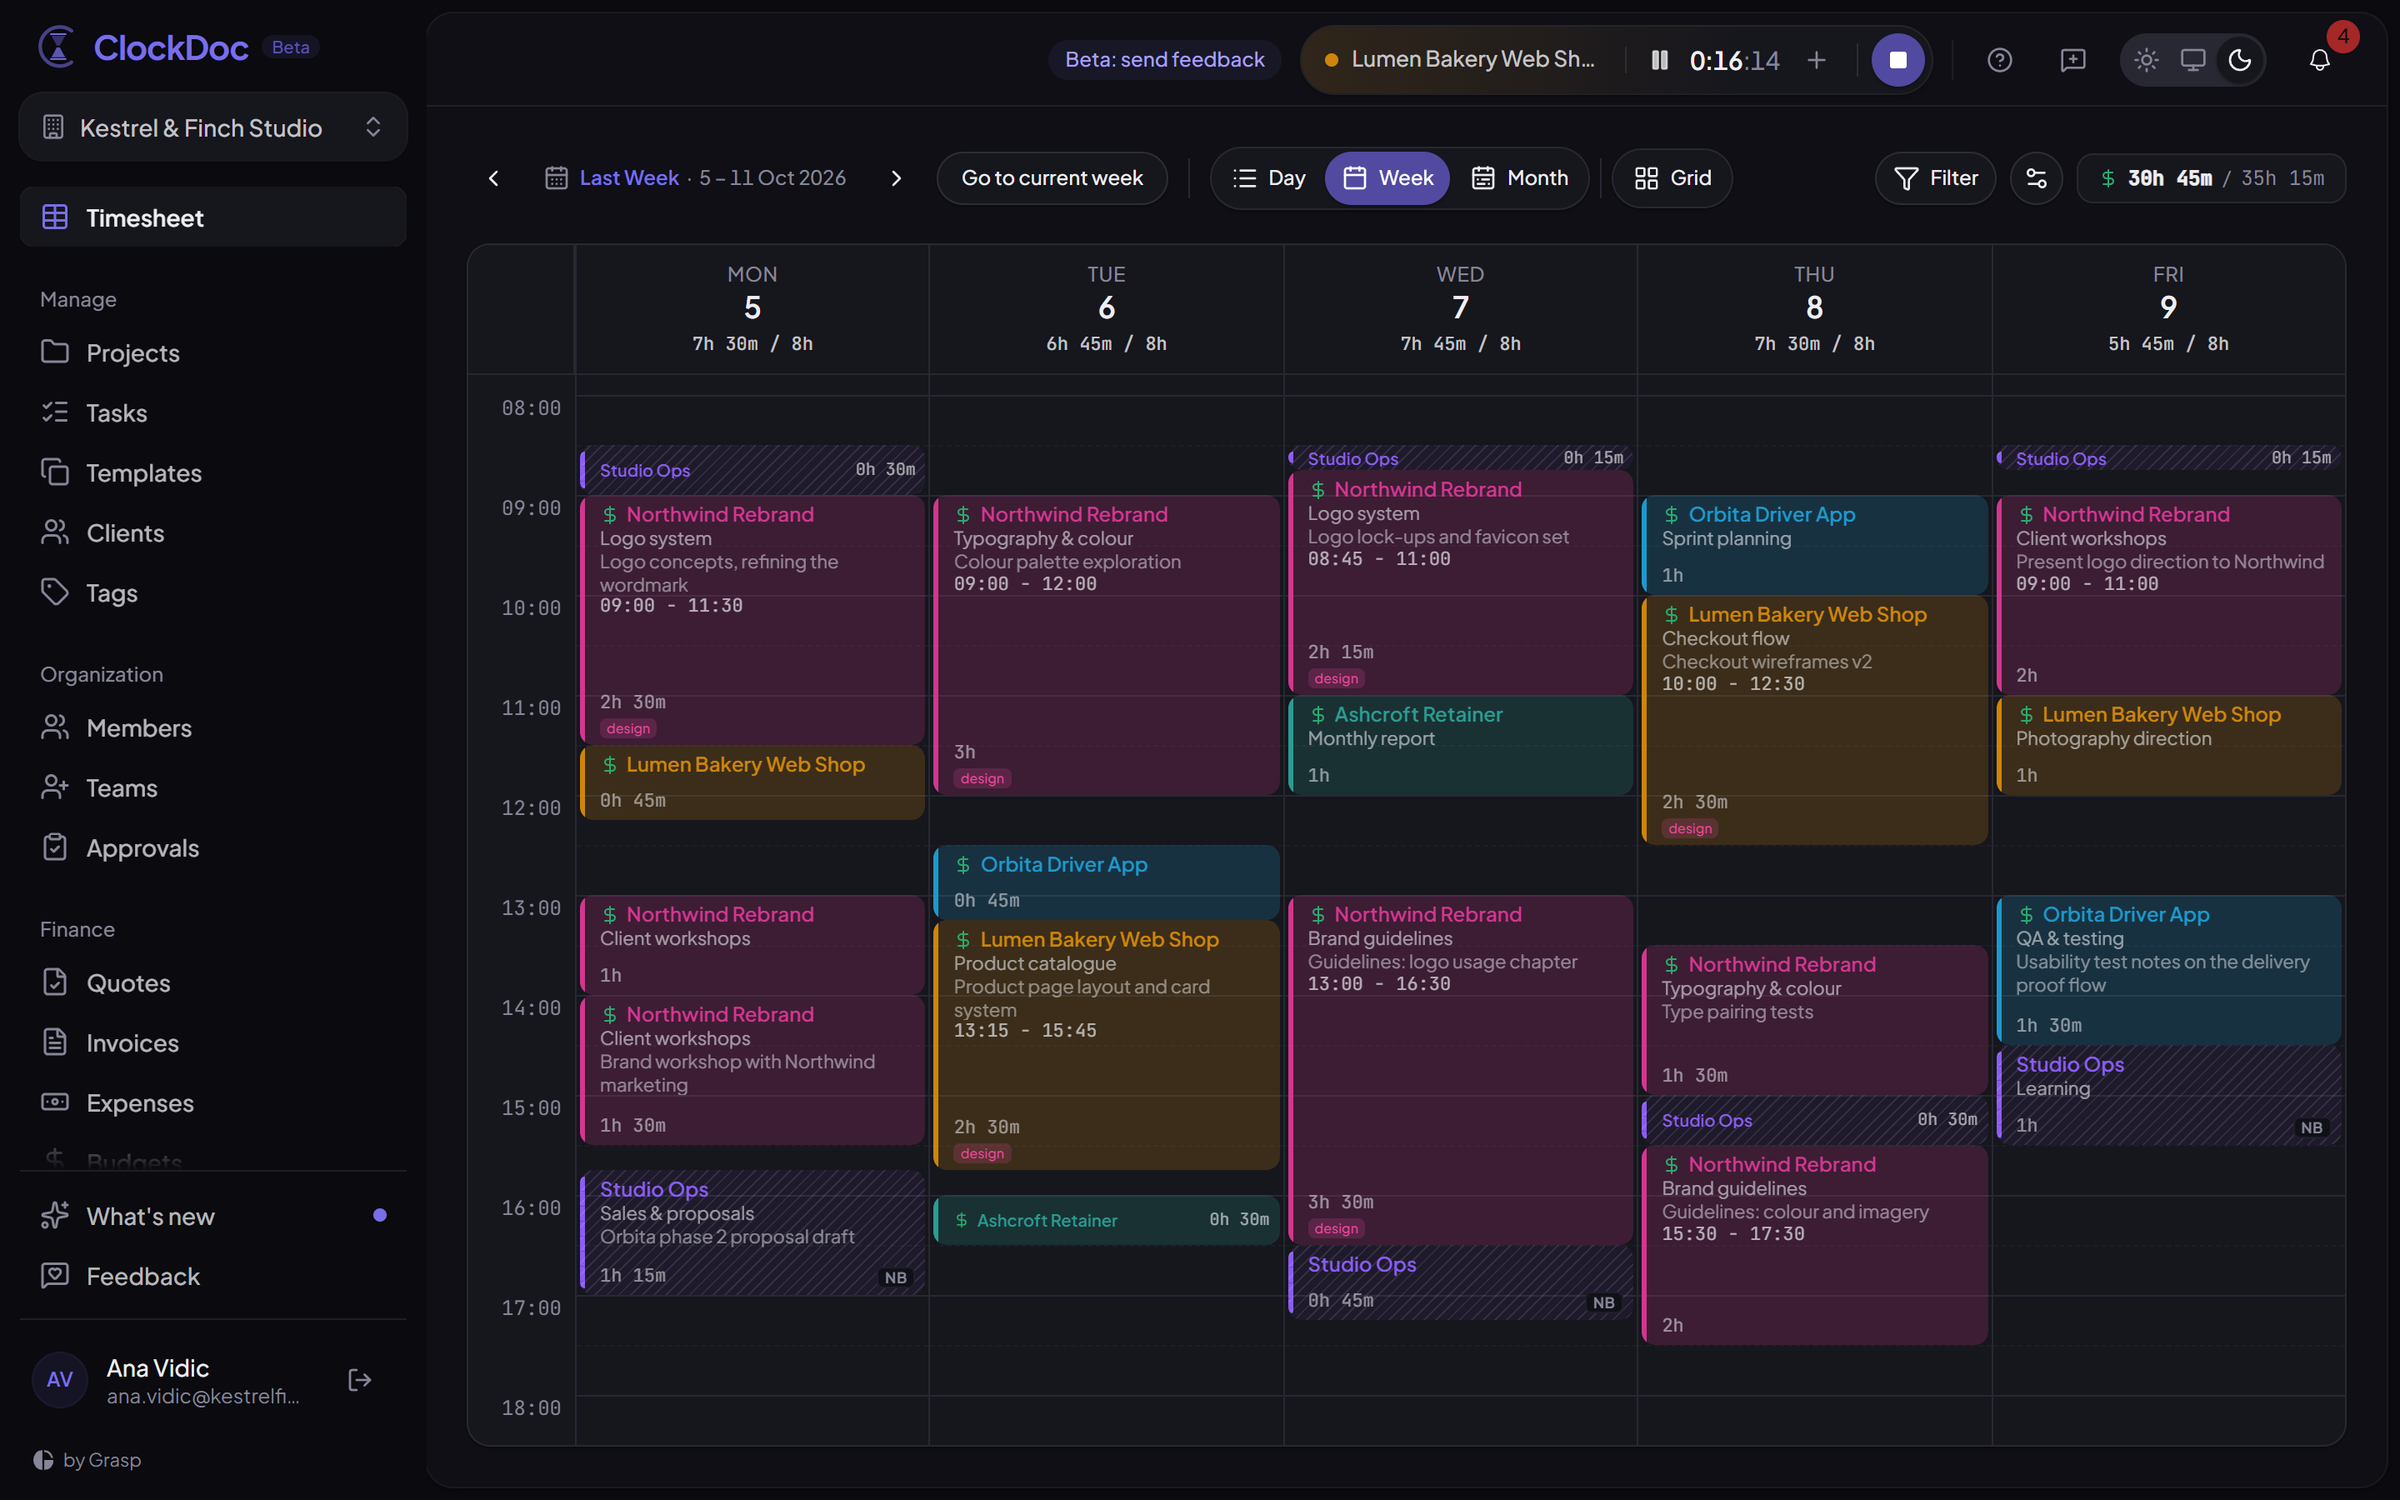2400x1500 pixels.
Task: Click the plus icon beside the timer
Action: coord(1816,60)
